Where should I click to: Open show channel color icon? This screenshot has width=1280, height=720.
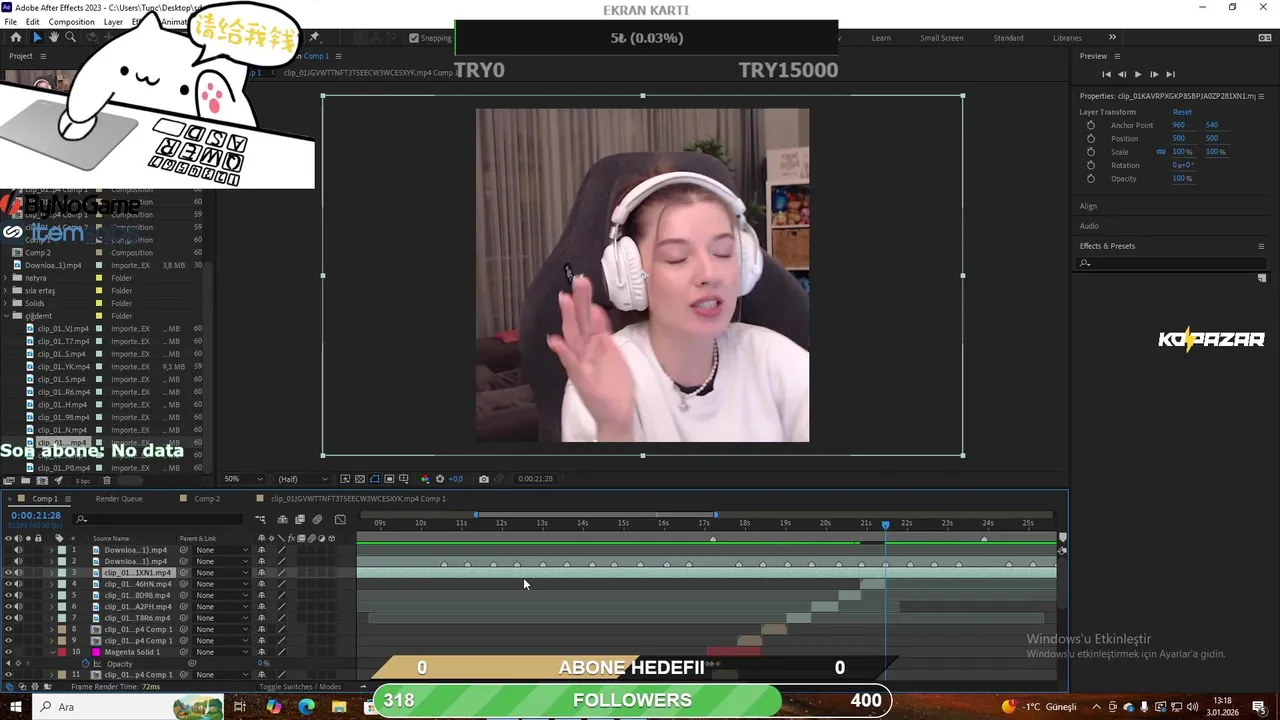pyautogui.click(x=425, y=479)
